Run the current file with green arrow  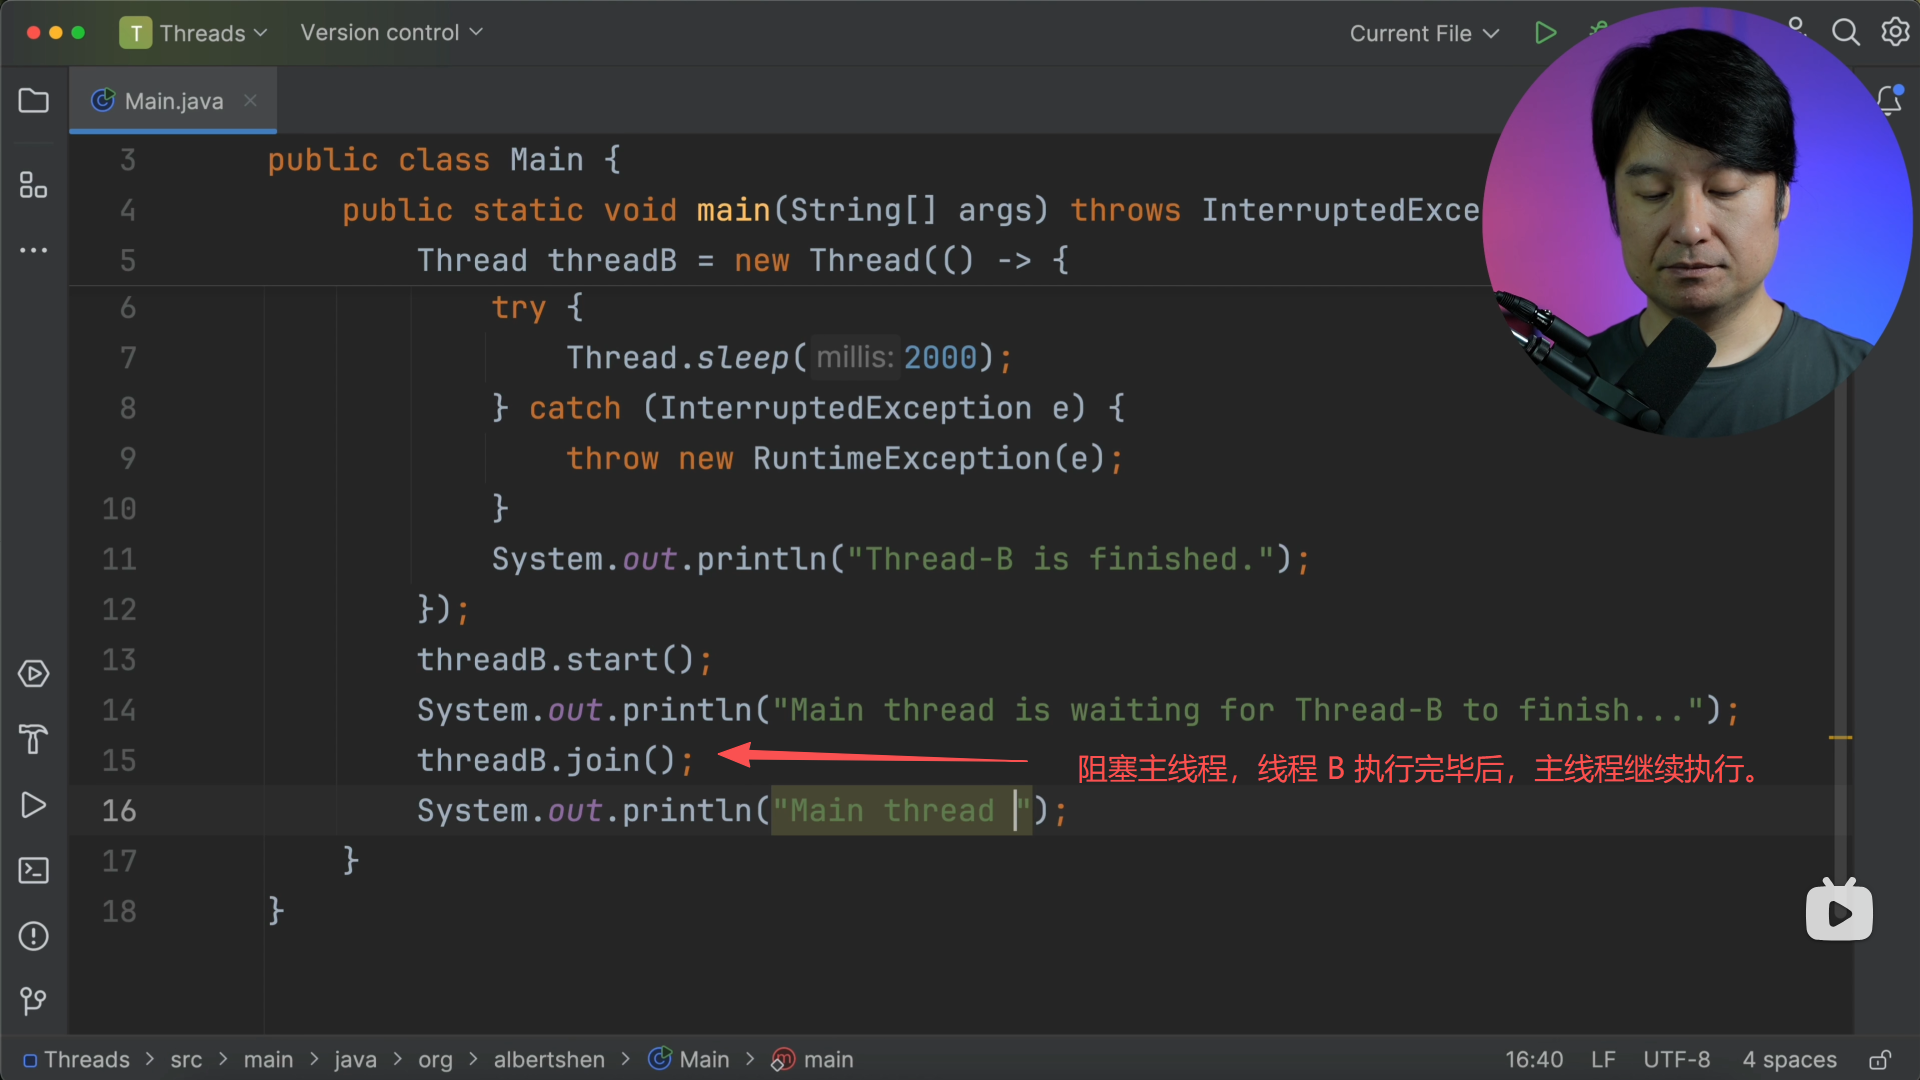click(1545, 33)
